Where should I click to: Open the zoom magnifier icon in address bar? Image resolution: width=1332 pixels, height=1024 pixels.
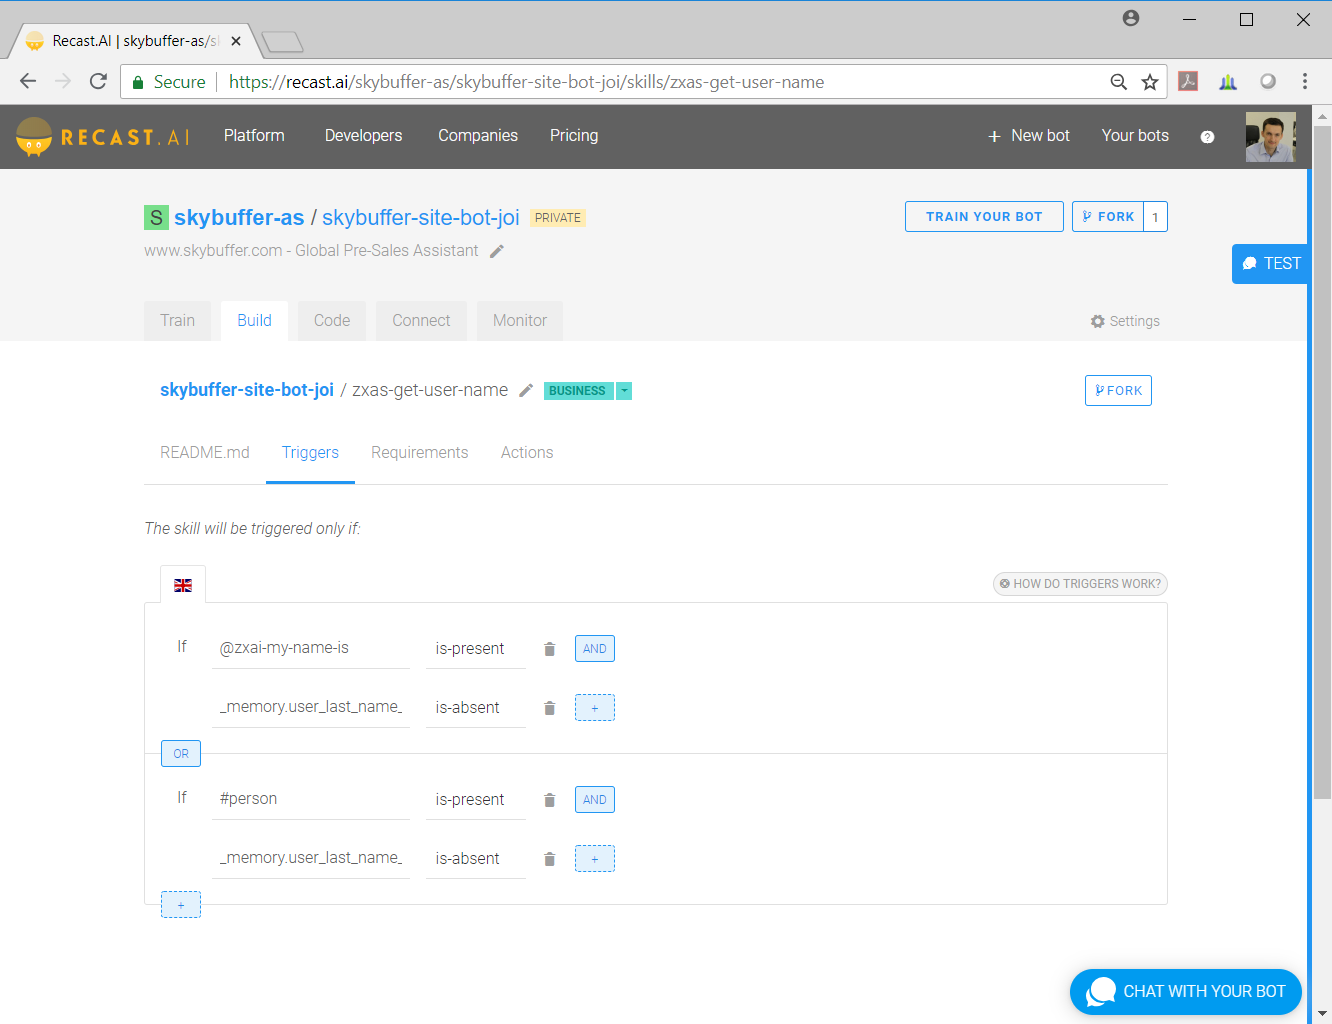[1119, 82]
